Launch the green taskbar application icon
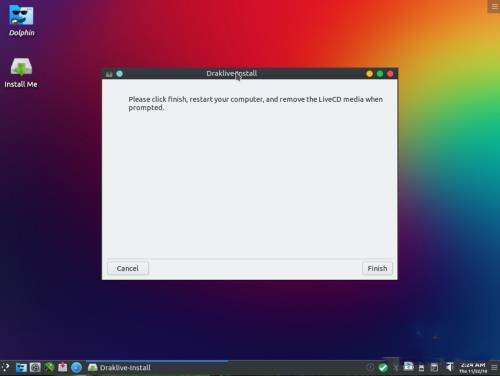Viewport: 500px width, 376px height. pos(49,368)
